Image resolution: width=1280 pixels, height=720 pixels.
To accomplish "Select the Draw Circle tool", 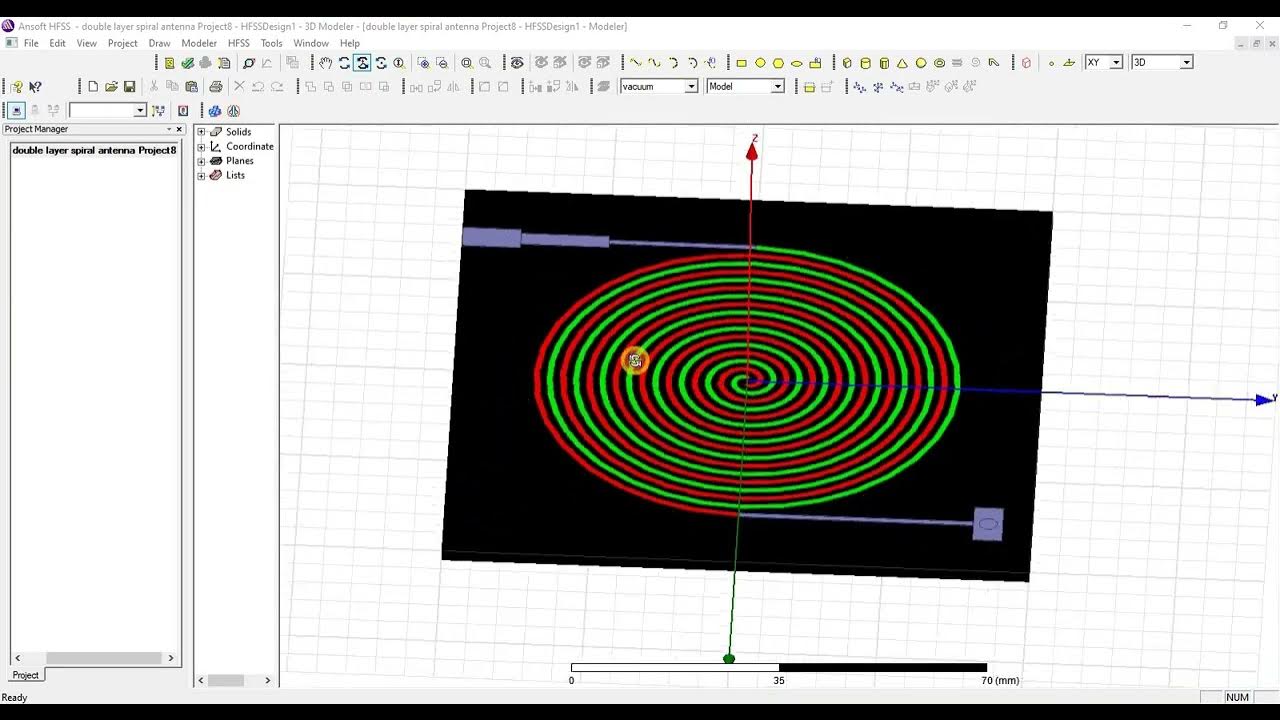I will coord(760,63).
